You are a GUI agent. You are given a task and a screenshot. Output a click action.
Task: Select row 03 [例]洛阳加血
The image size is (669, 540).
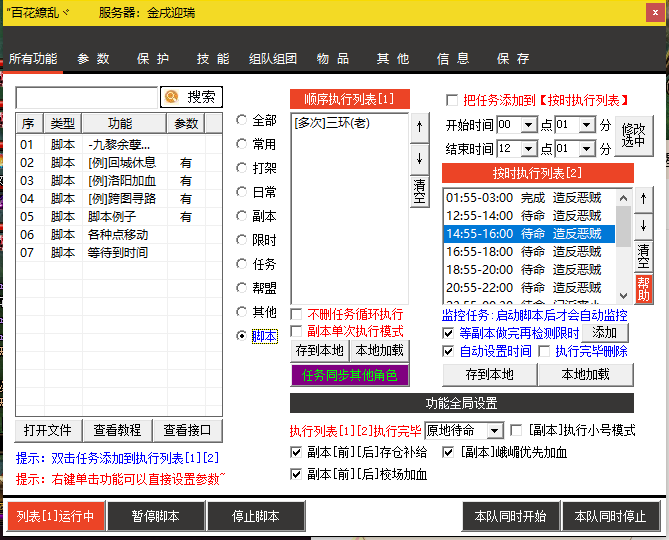coord(119,181)
